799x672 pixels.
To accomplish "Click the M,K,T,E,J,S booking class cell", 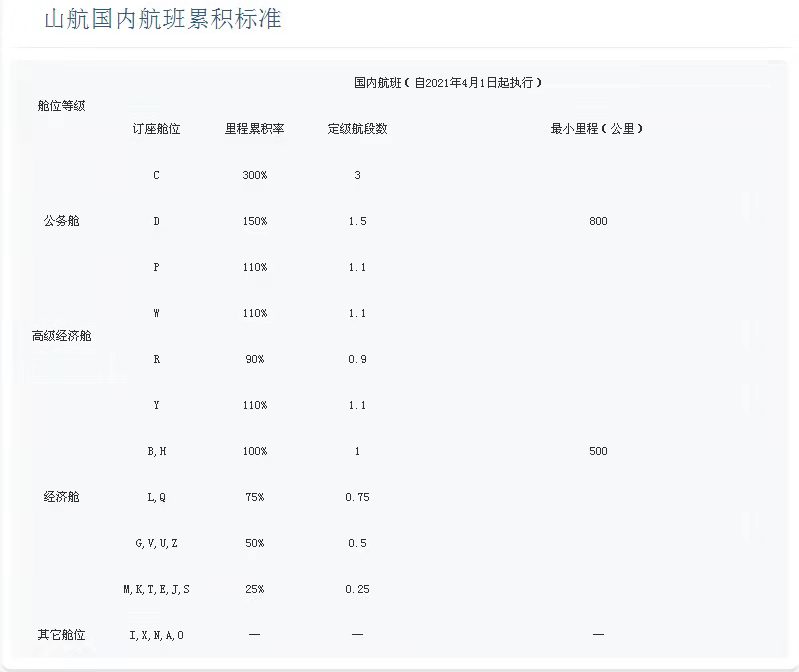I will tap(156, 589).
